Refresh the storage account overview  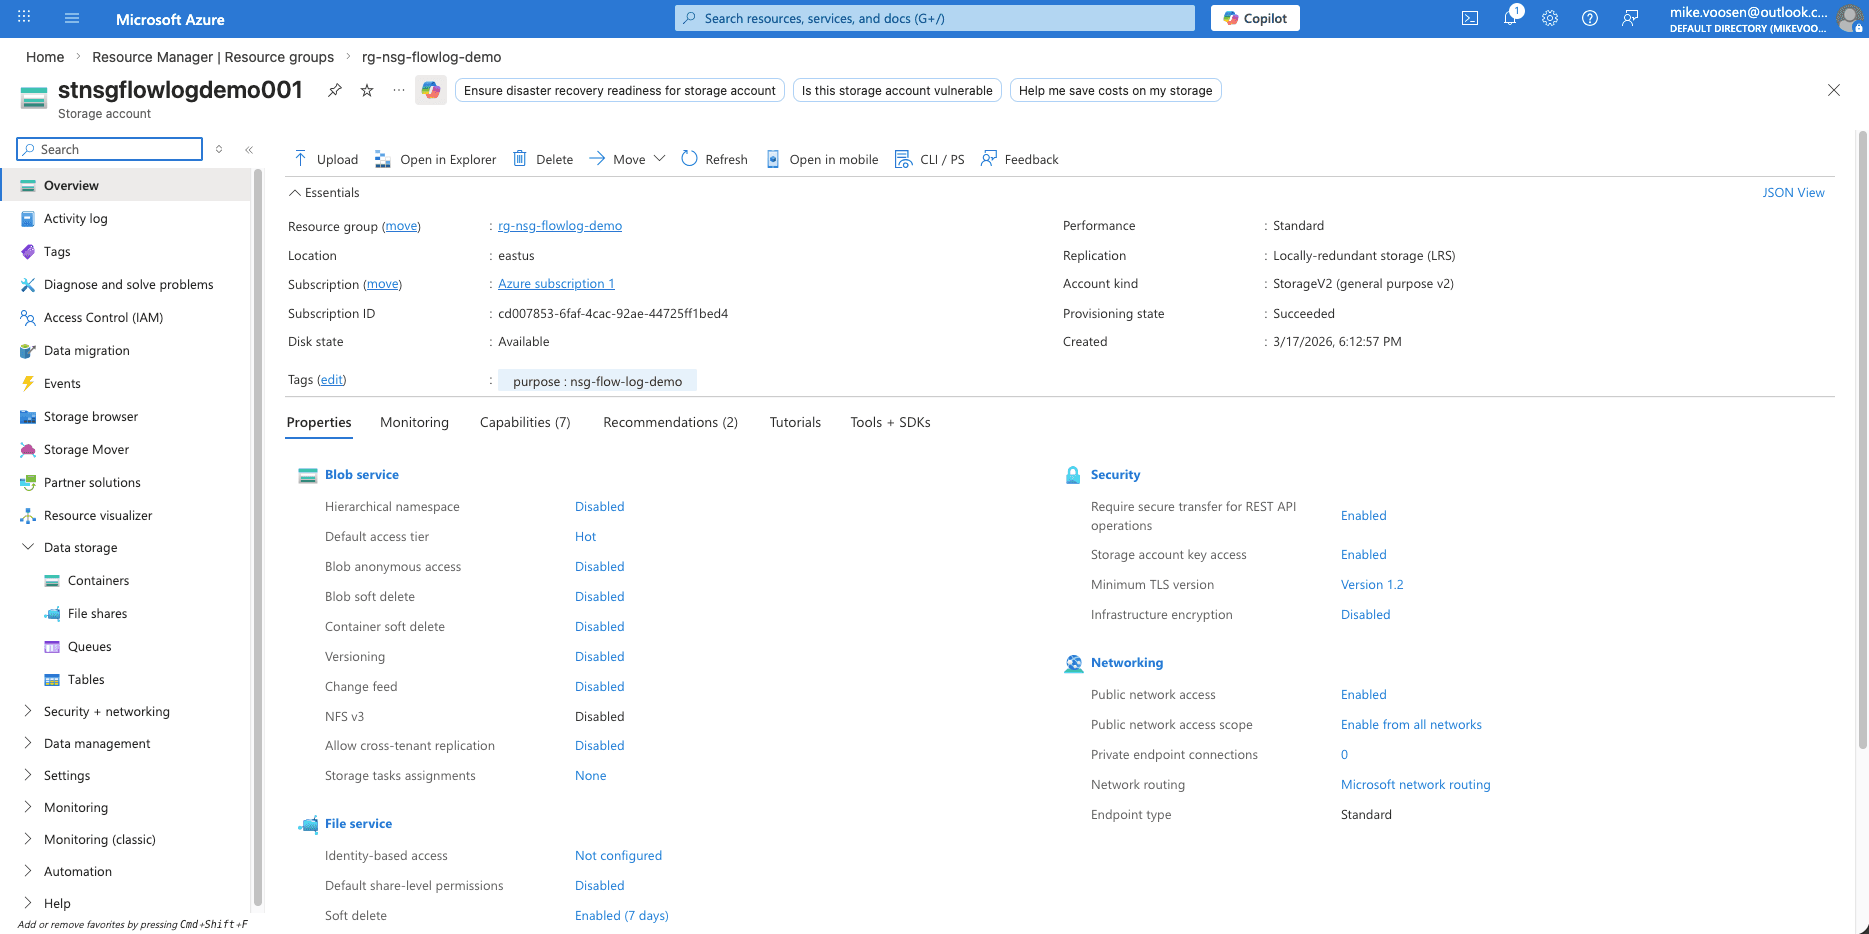pos(713,158)
